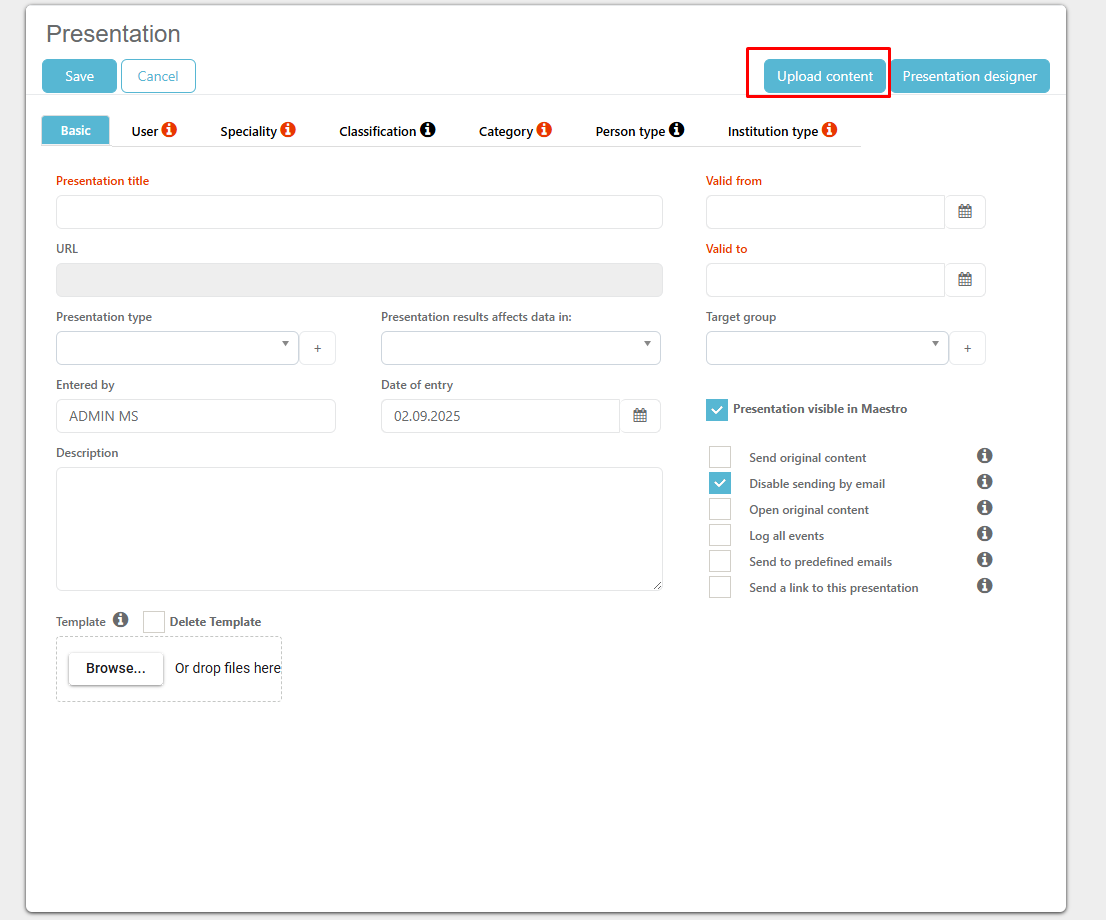This screenshot has width=1106, height=920.
Task: Open calendar picker for Valid from
Action: 965,212
